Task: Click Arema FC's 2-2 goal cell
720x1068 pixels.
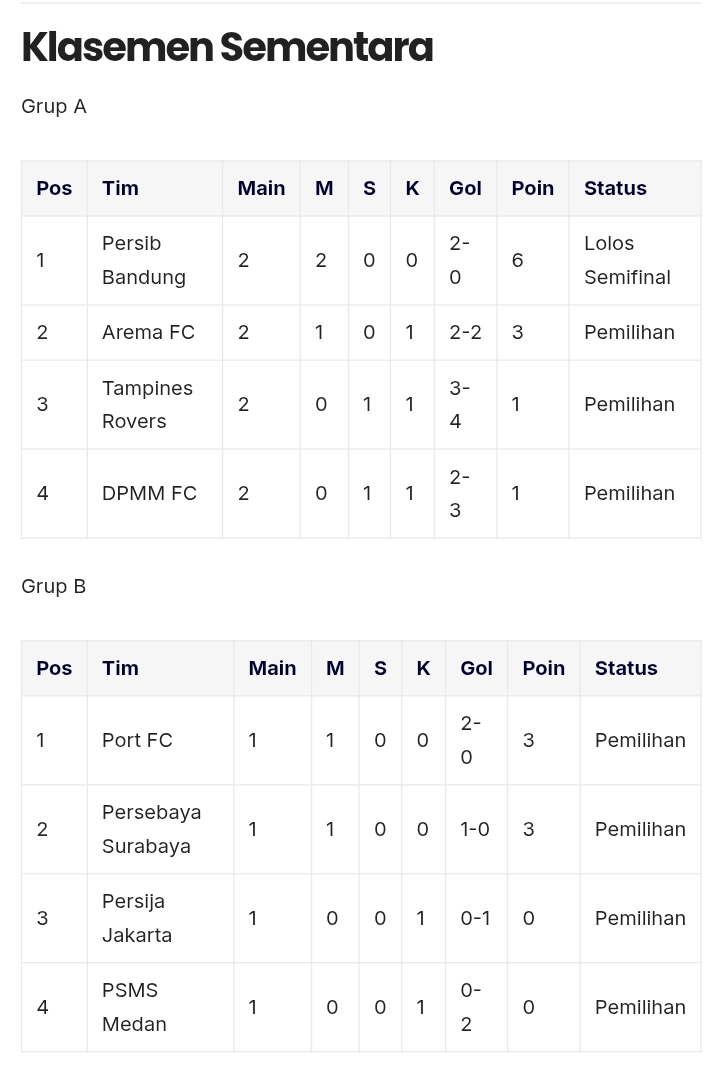Action: tap(465, 332)
